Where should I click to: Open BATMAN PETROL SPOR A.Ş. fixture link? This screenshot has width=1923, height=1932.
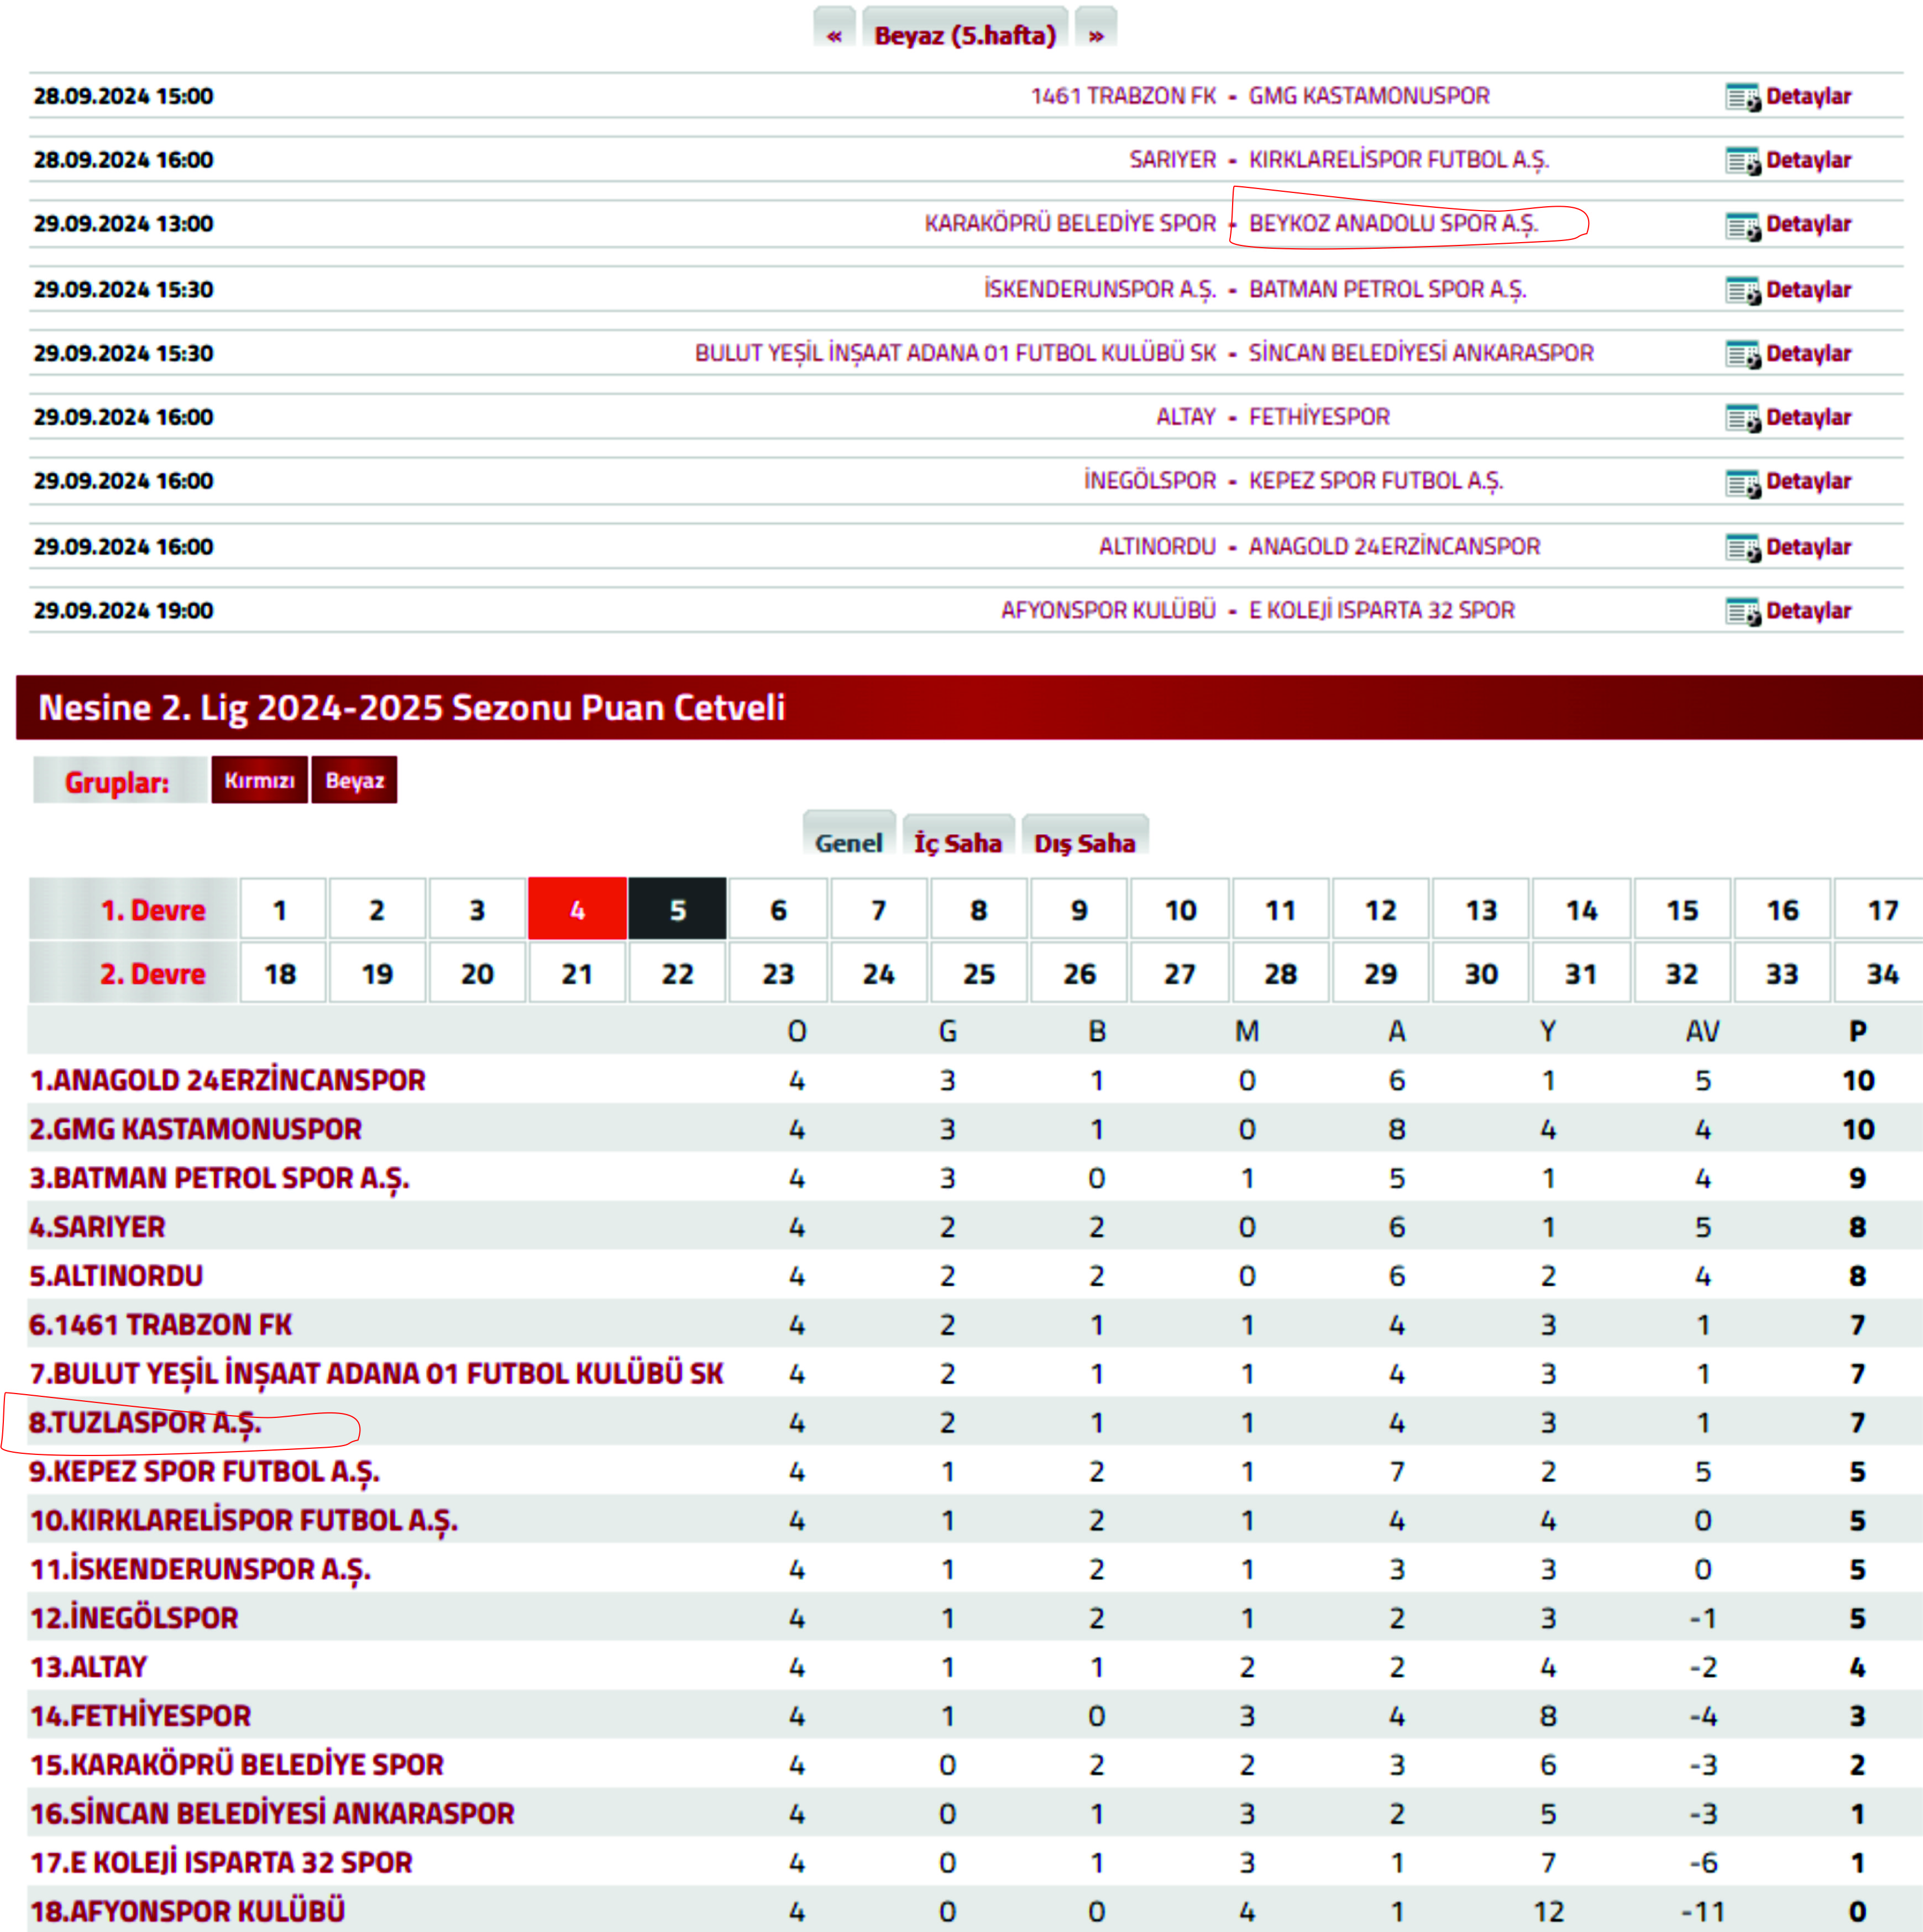point(1388,289)
